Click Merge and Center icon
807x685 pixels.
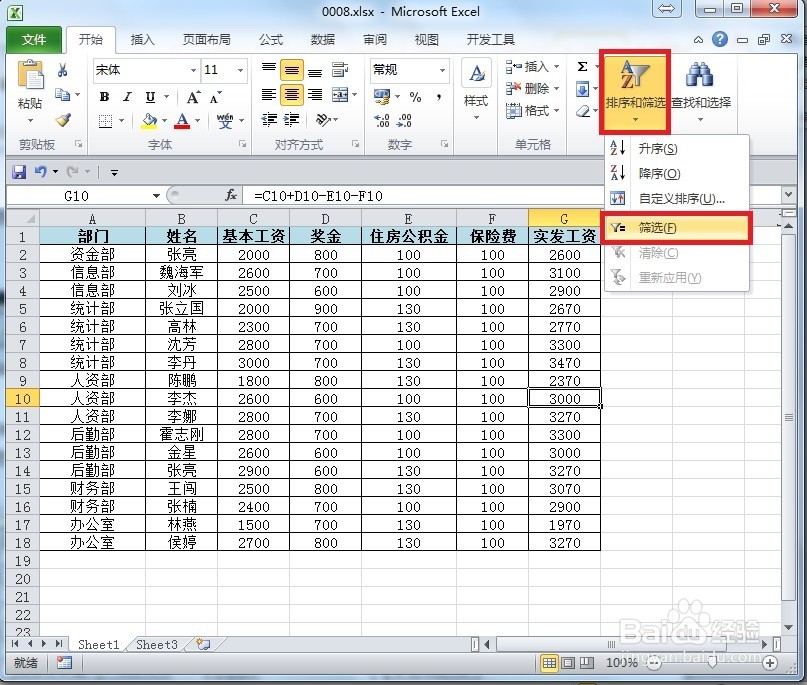(x=340, y=95)
